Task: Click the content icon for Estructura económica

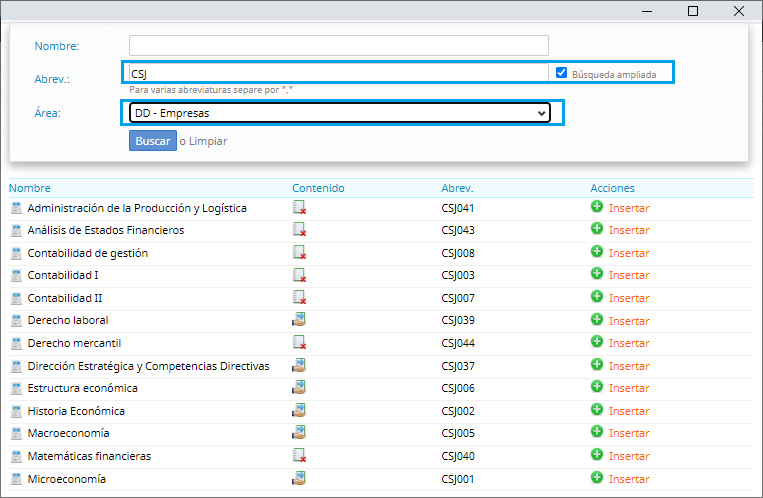Action: tap(299, 387)
